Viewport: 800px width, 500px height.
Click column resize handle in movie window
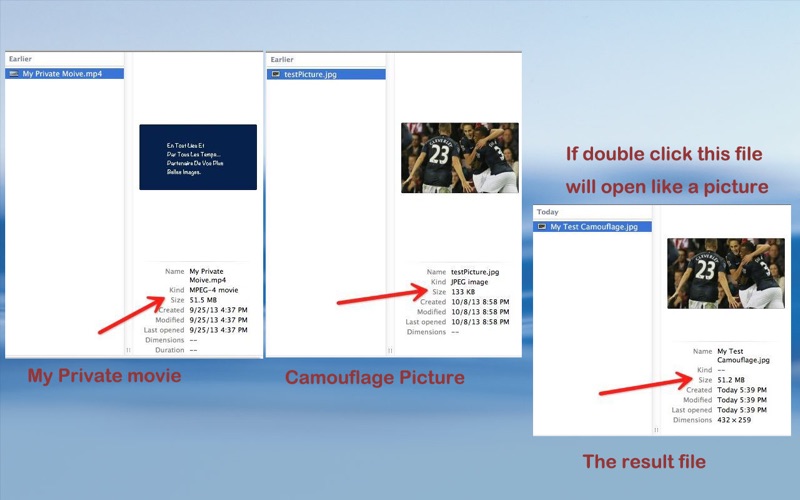(x=128, y=350)
